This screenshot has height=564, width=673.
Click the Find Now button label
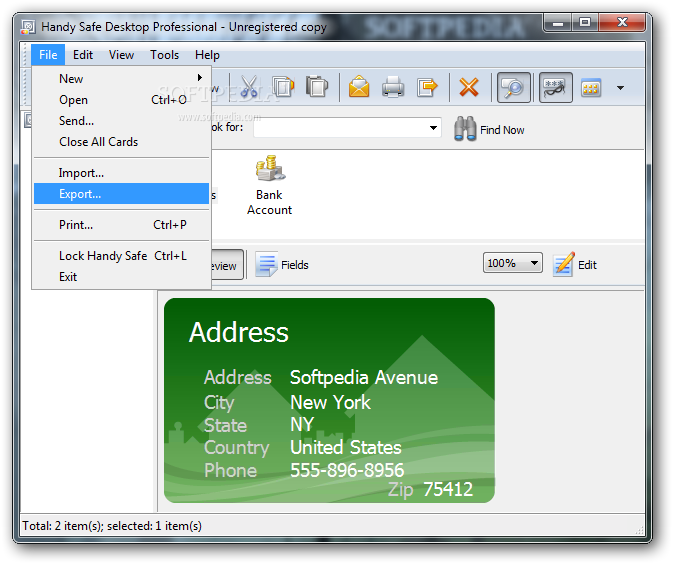click(502, 130)
